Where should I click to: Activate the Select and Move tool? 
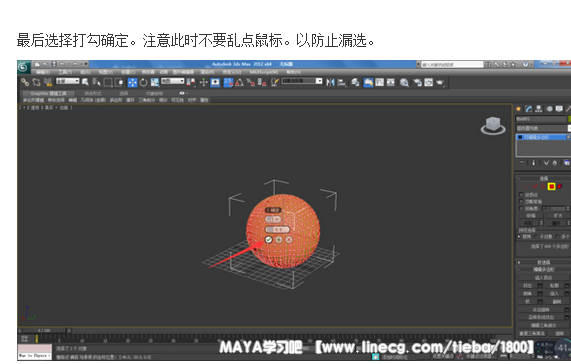coord(132,83)
